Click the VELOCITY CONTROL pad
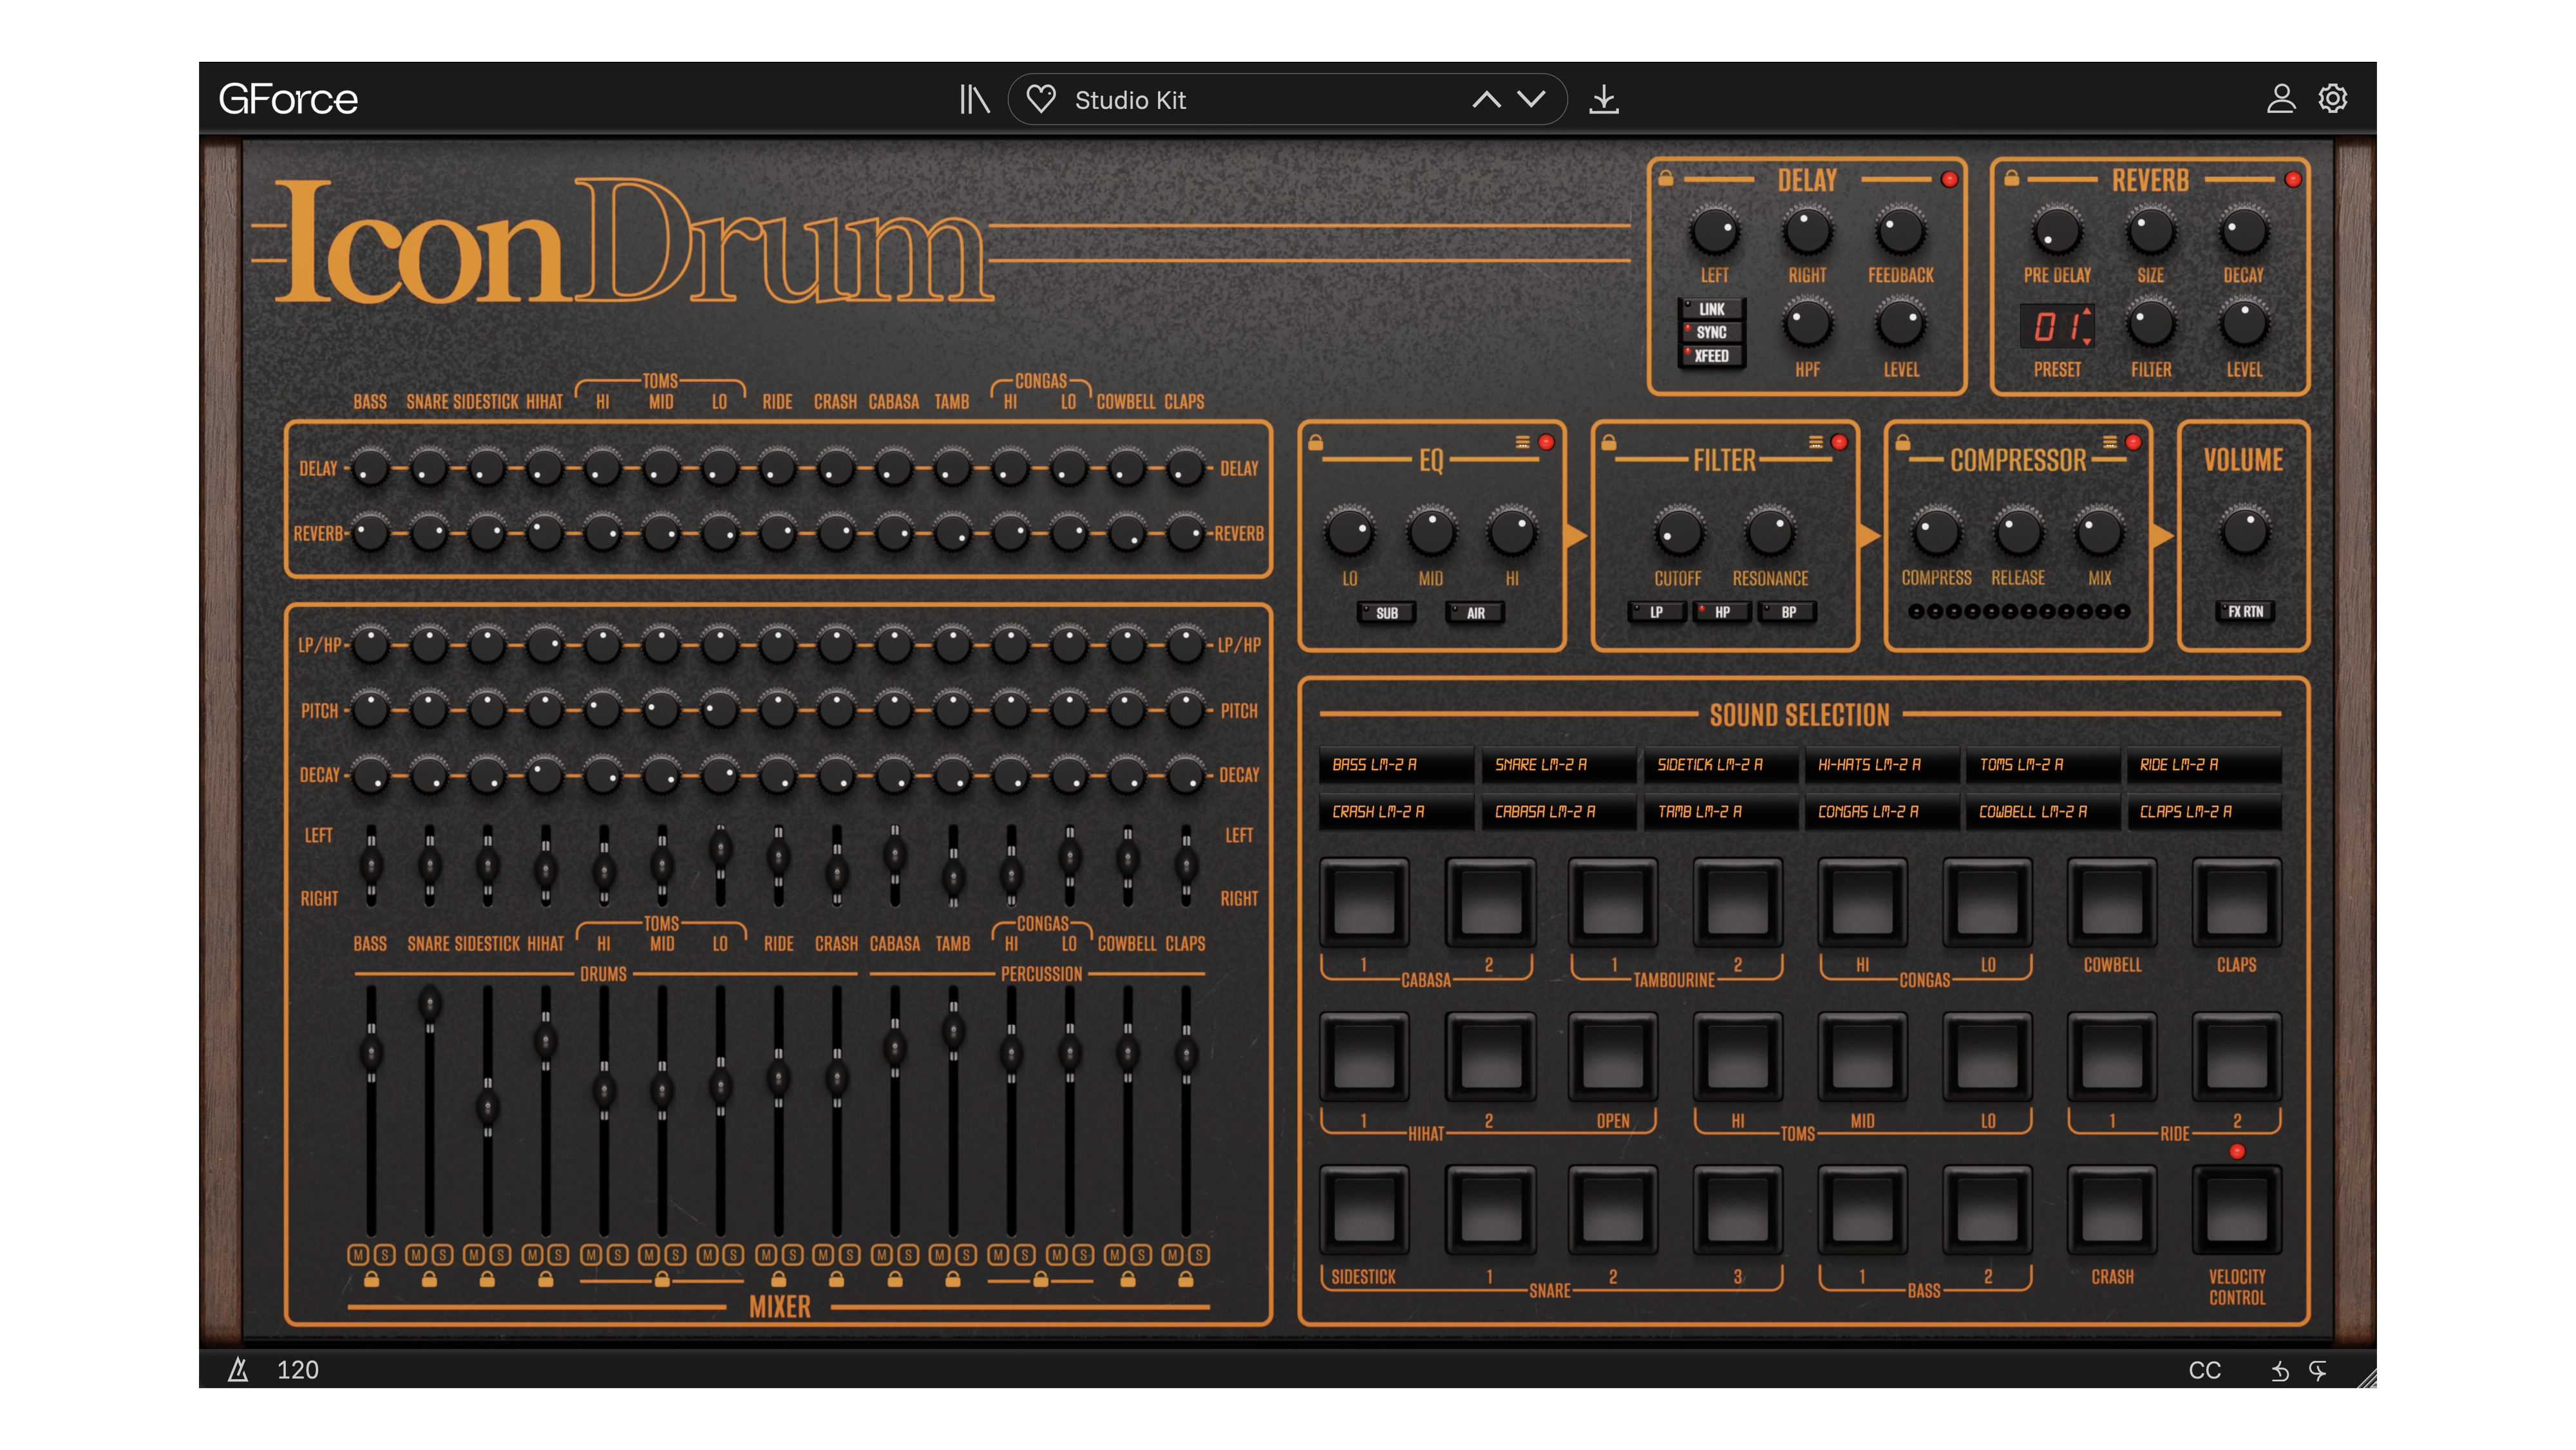The width and height of the screenshot is (2576, 1450). tap(2237, 1210)
